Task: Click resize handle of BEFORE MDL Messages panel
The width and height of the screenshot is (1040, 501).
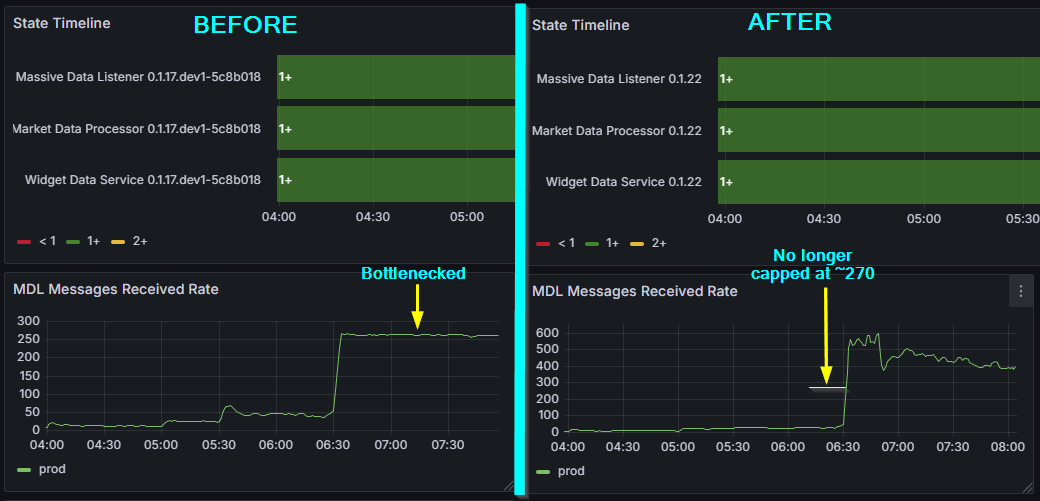Action: tap(508, 487)
